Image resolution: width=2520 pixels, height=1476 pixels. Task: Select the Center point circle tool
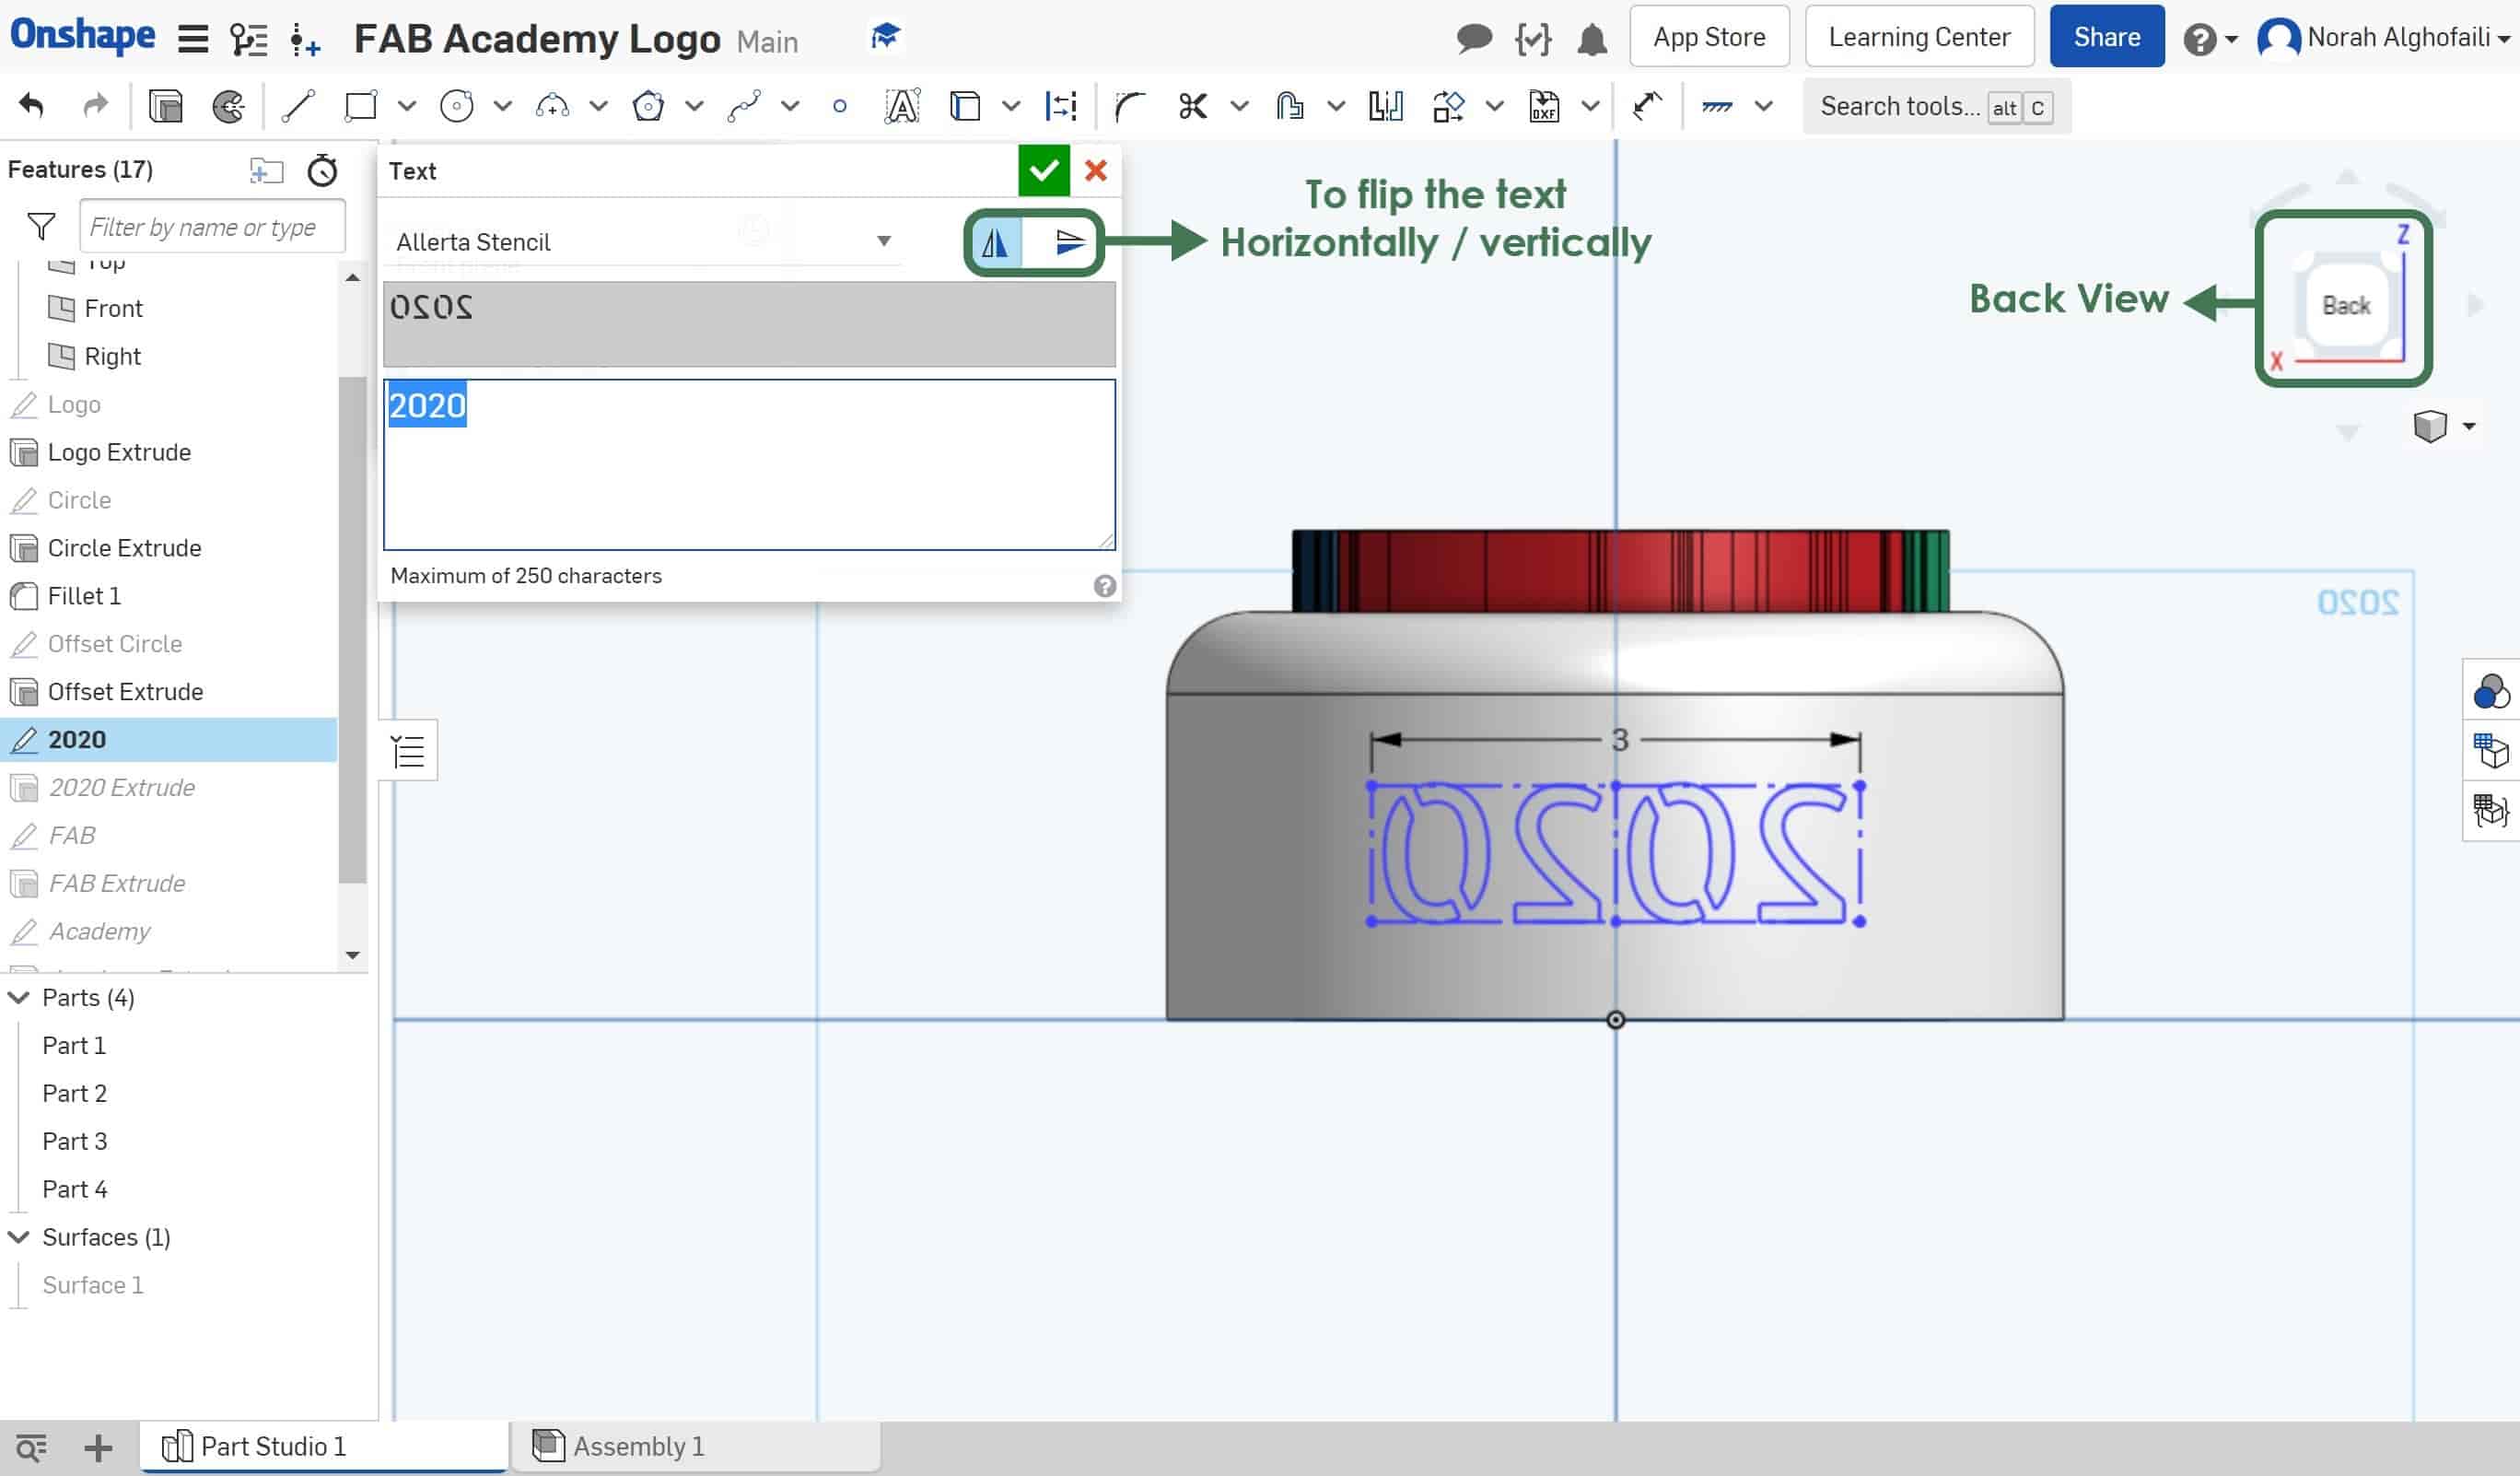pyautogui.click(x=456, y=105)
